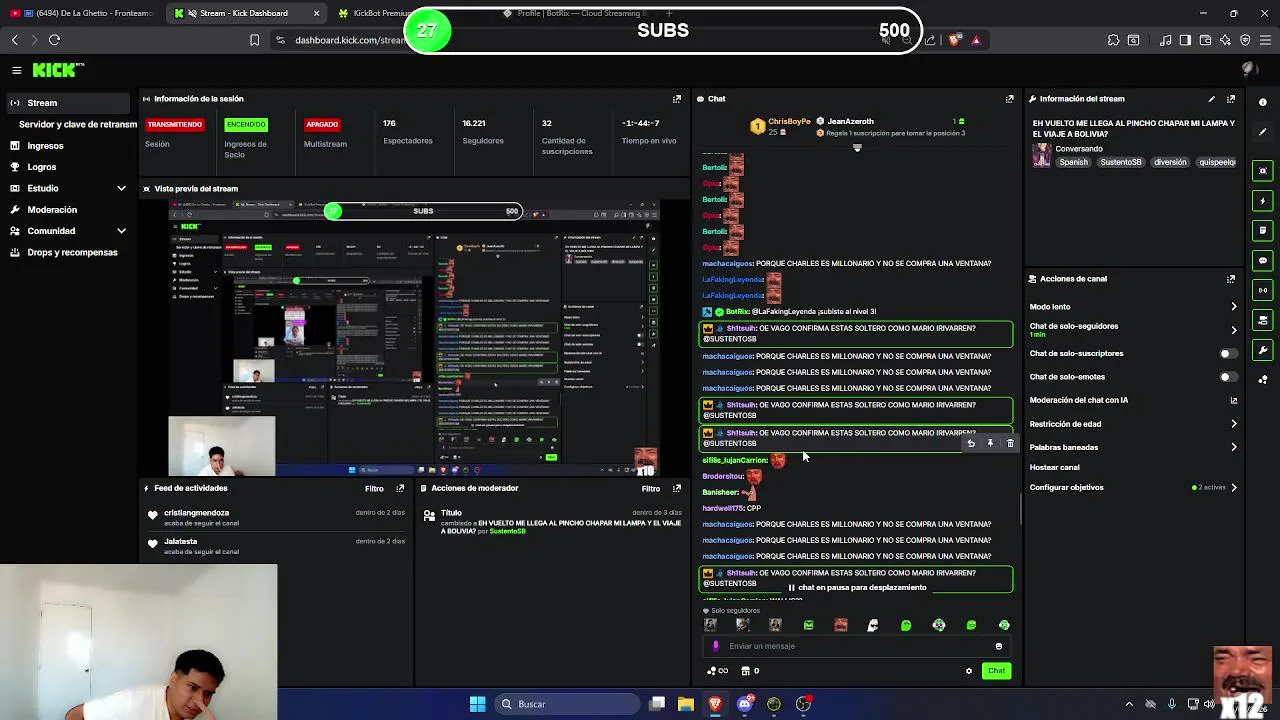The width and height of the screenshot is (1280, 720).
Task: Click the green Chat send button
Action: point(996,671)
